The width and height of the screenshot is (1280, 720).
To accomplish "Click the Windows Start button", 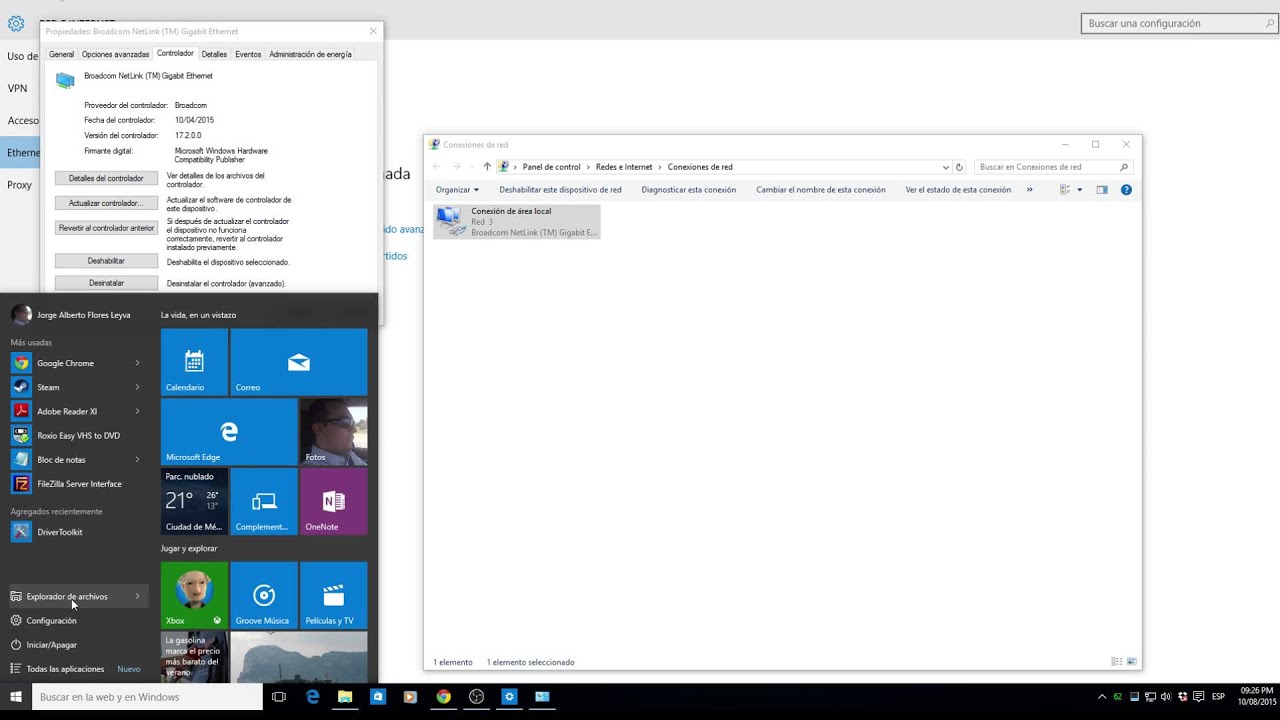I will 16,697.
